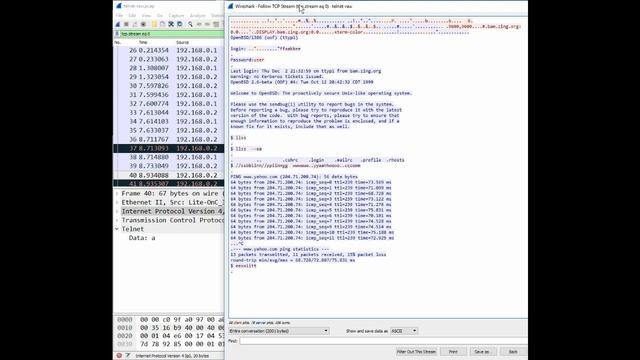The image size is (640, 360).
Task: Click the capture file properties status icon
Action: (x=127, y=356)
